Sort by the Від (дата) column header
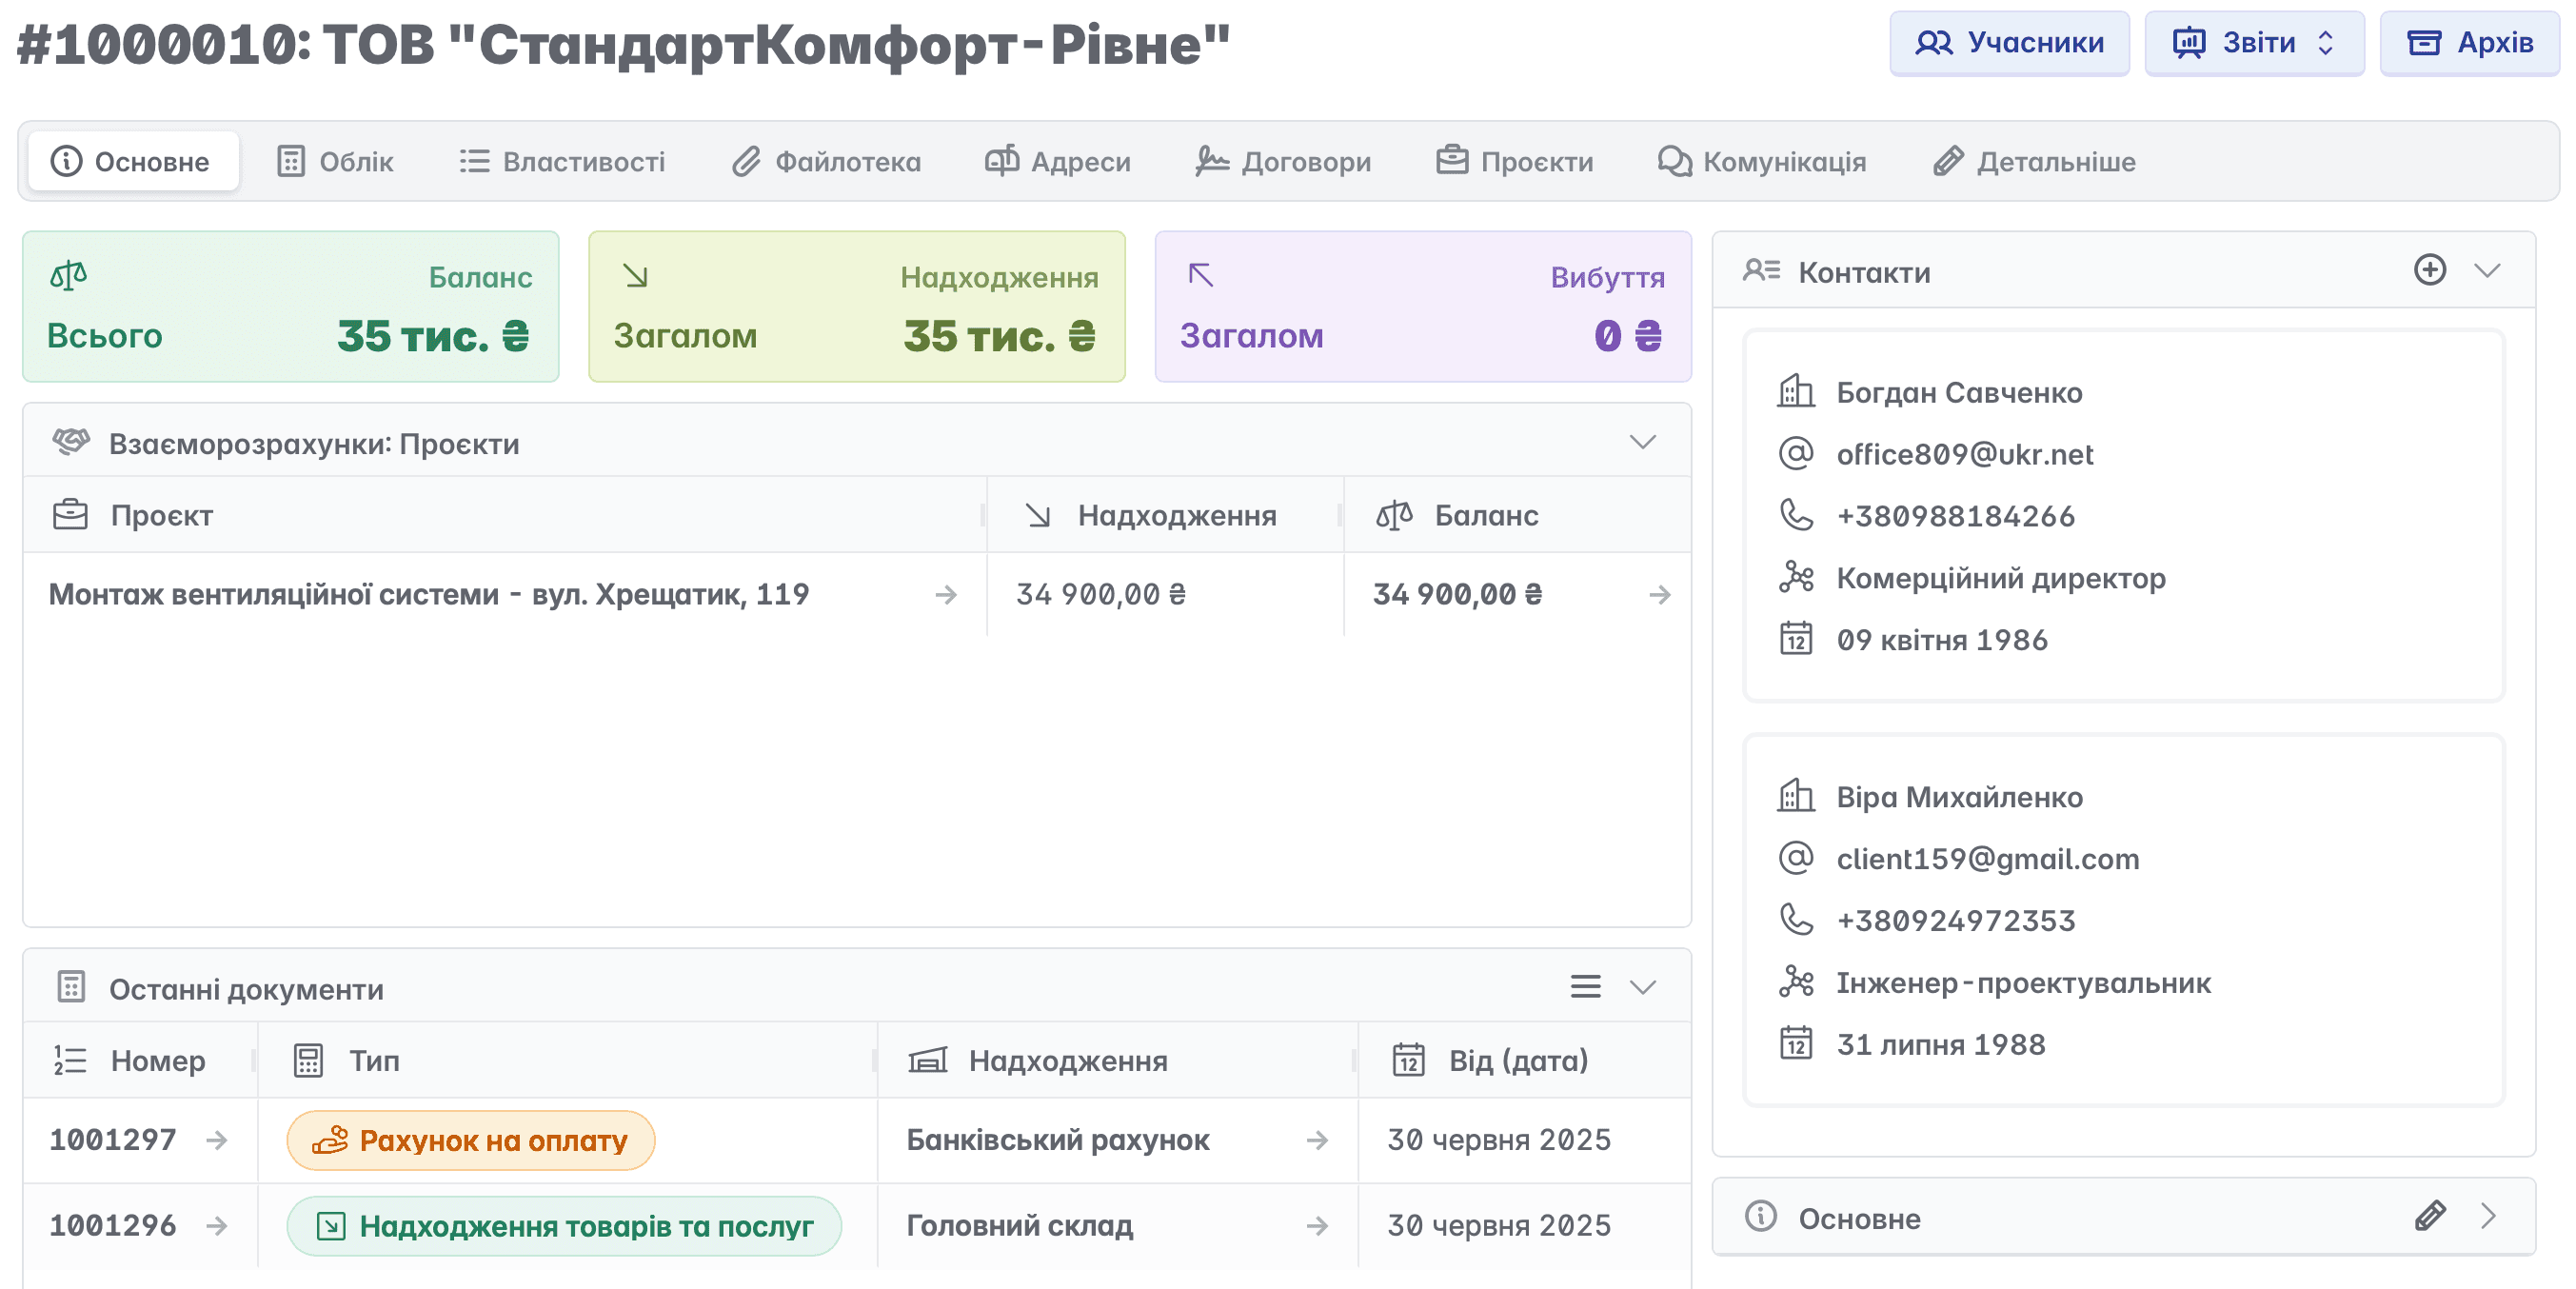The height and width of the screenshot is (1289, 2576). (1517, 1060)
